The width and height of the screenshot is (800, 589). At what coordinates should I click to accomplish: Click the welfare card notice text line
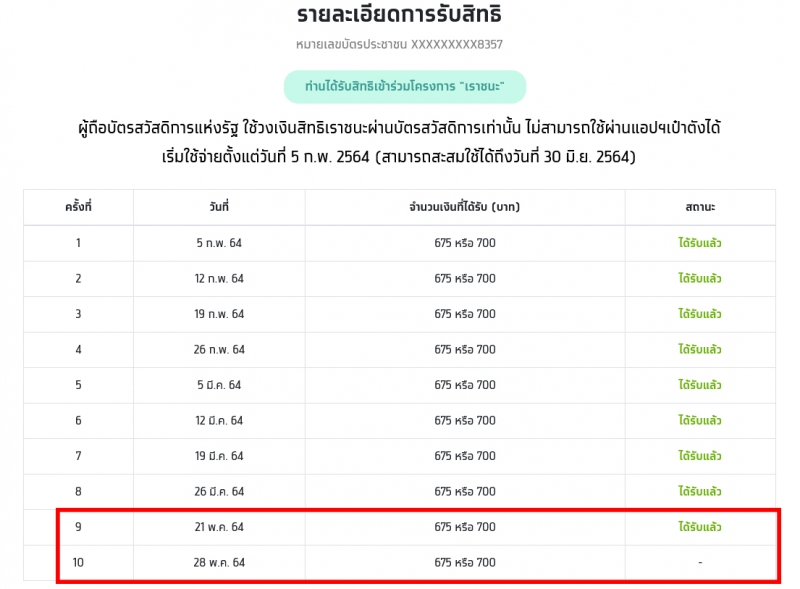coord(399,128)
